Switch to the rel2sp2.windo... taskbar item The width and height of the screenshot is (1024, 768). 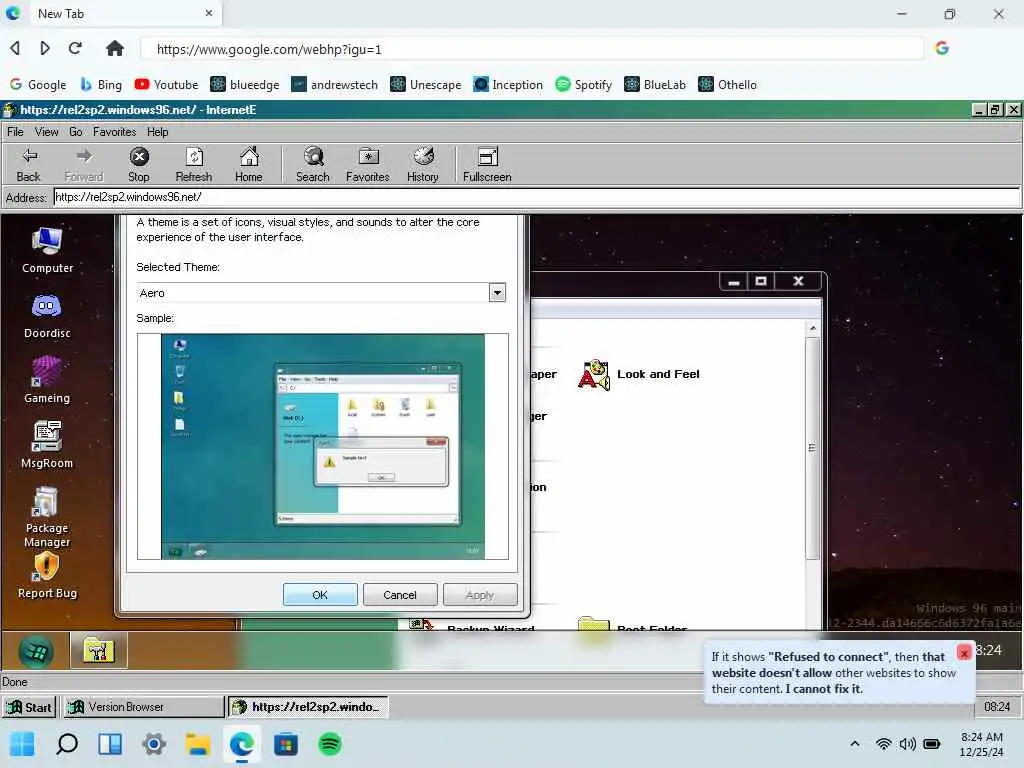pos(308,707)
